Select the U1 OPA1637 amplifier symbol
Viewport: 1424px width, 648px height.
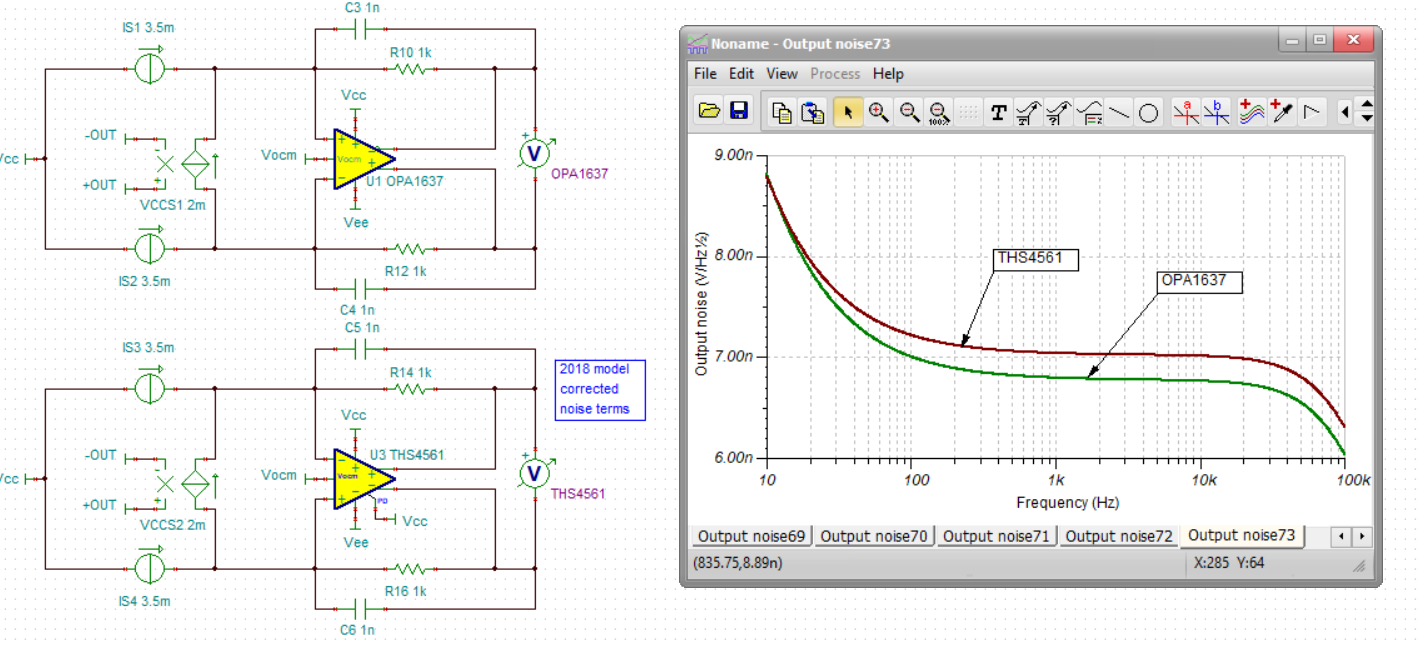click(x=362, y=158)
